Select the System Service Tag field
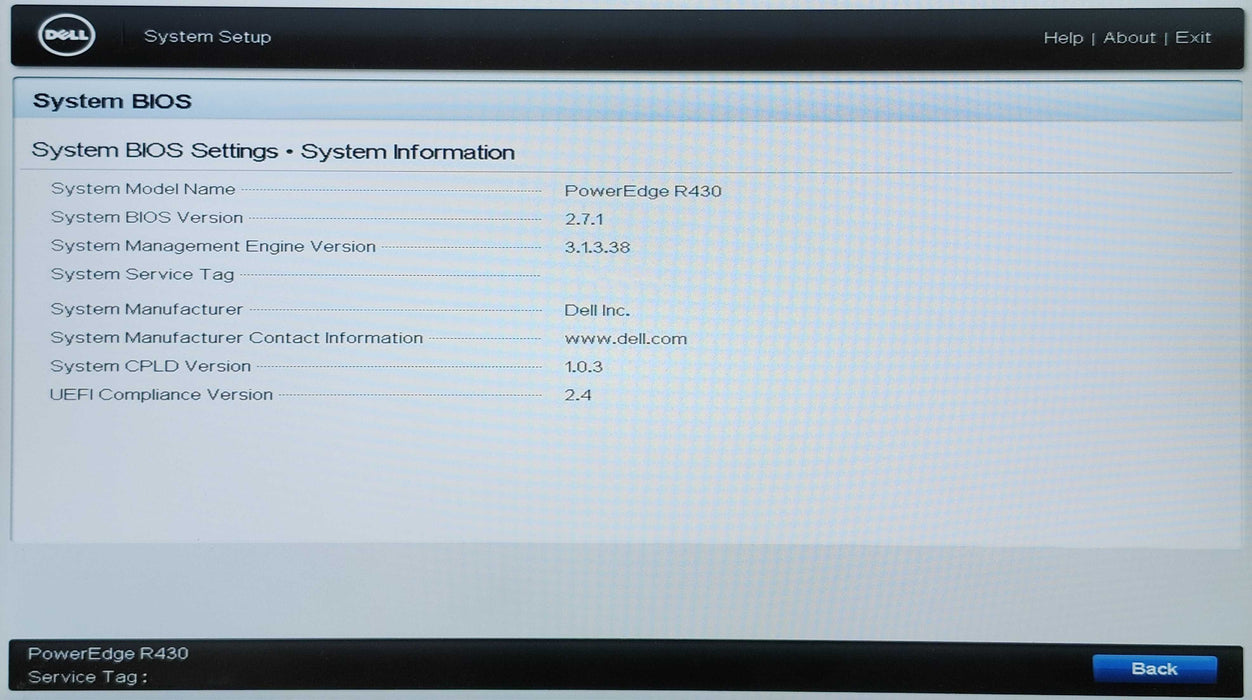This screenshot has height=700, width=1252. coord(141,274)
